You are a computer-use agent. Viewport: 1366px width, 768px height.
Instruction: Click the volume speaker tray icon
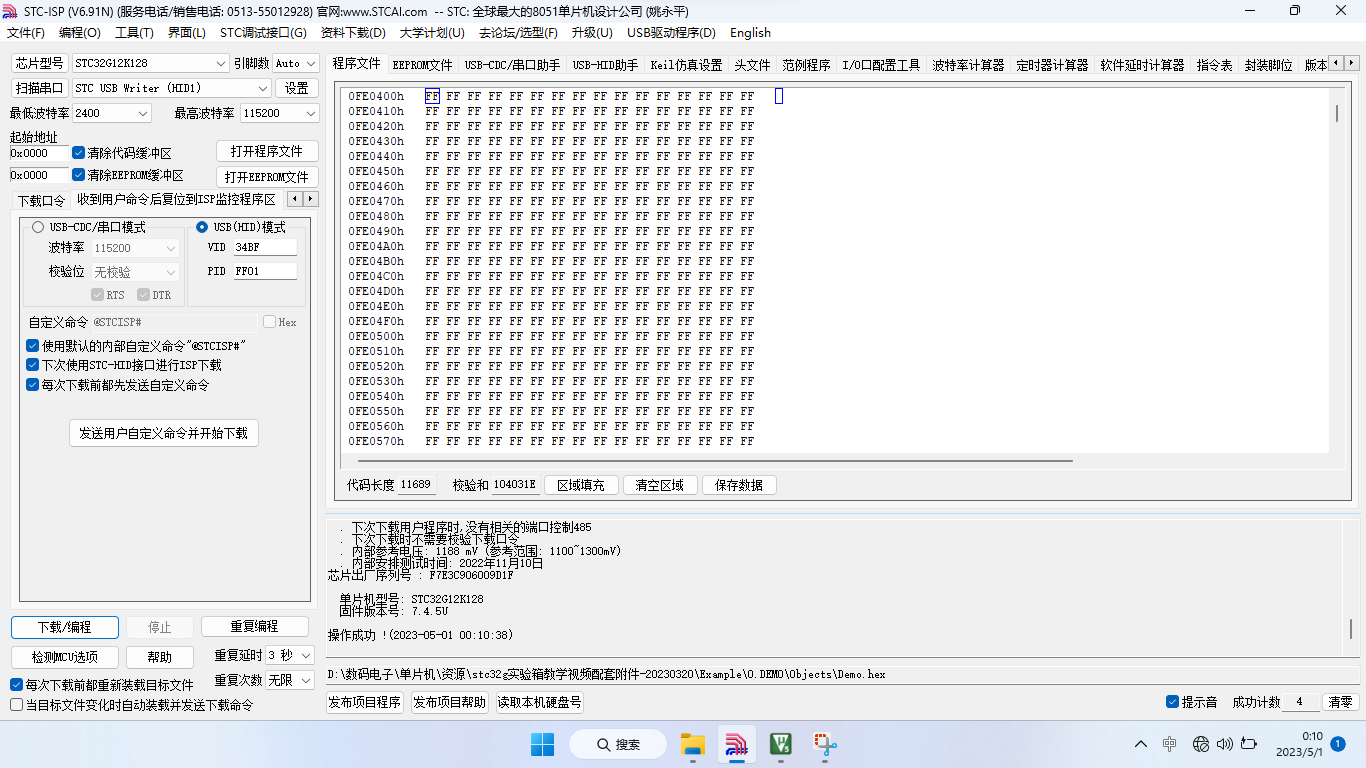pos(1224,744)
